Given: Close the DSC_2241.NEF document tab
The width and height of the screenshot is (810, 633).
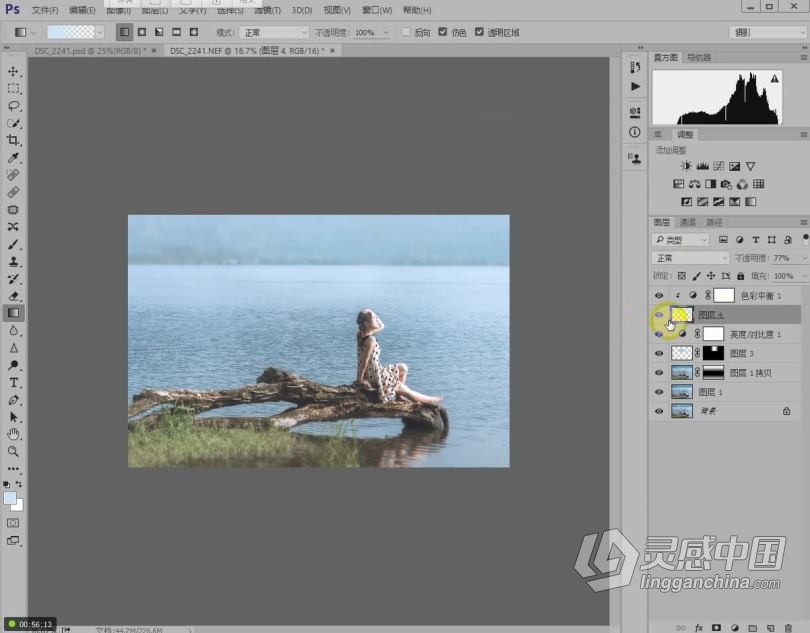Looking at the screenshot, I should pyautogui.click(x=332, y=51).
